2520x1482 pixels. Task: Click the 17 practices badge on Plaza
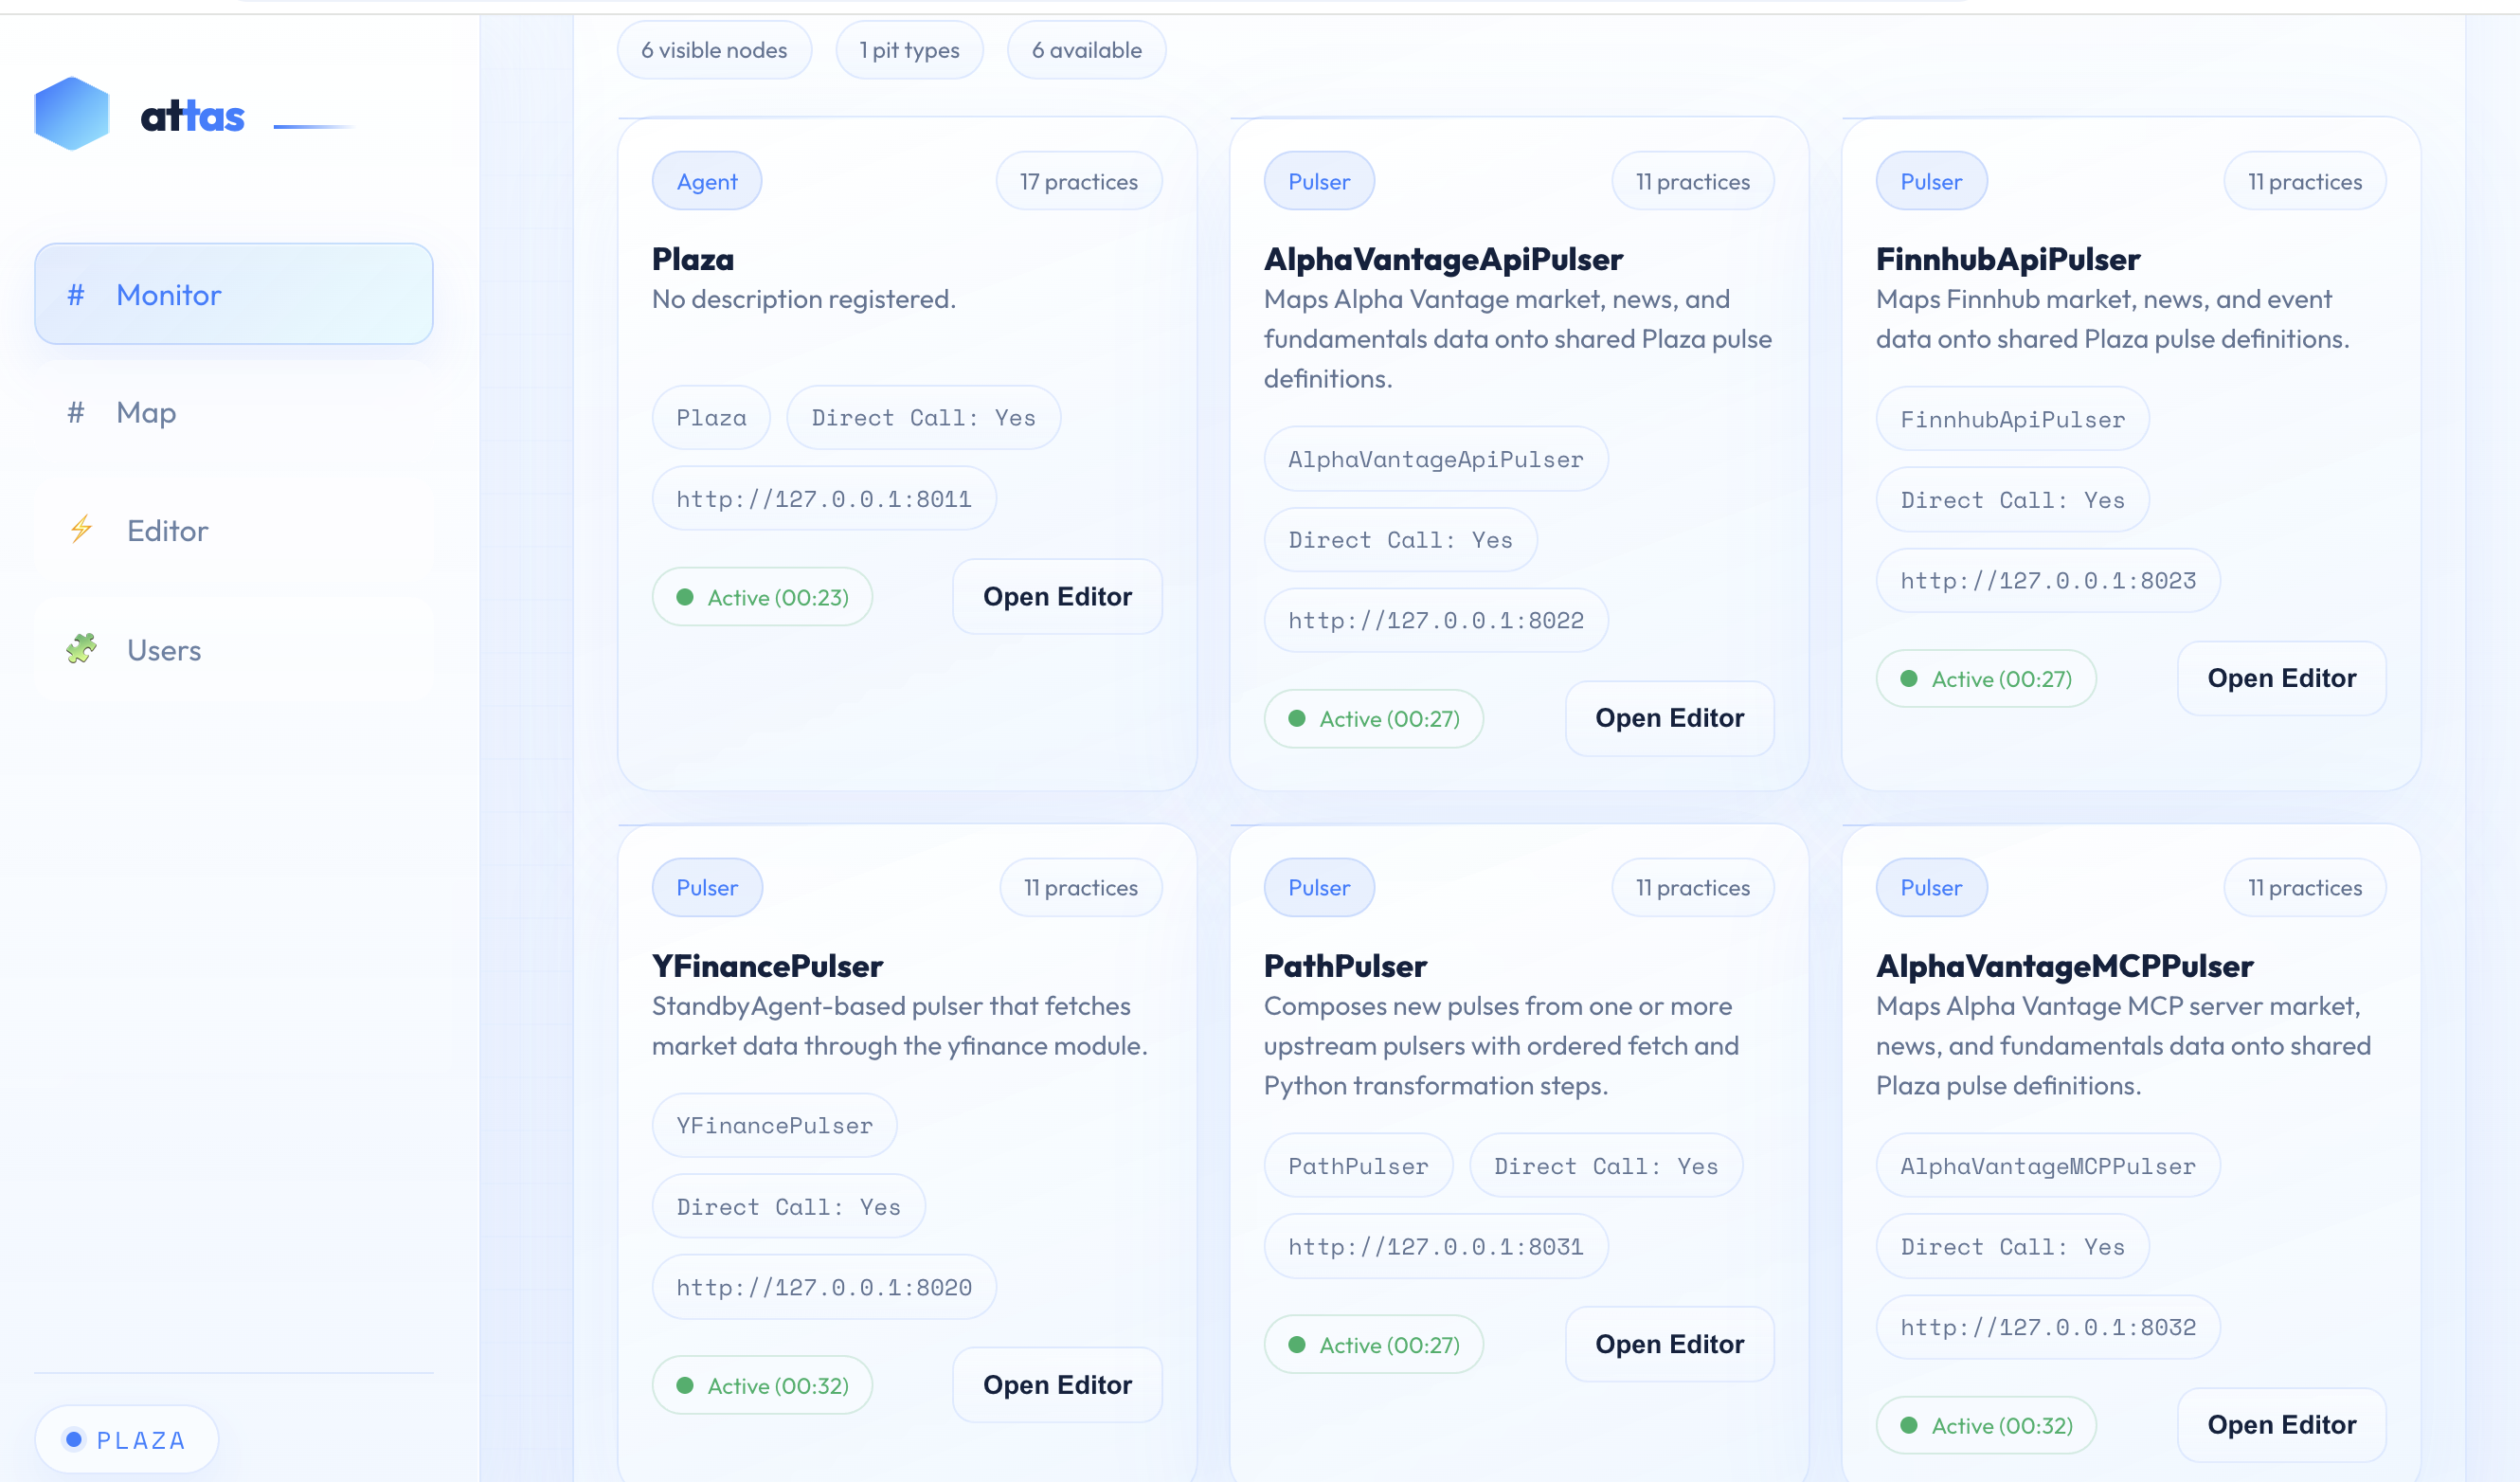click(1078, 182)
